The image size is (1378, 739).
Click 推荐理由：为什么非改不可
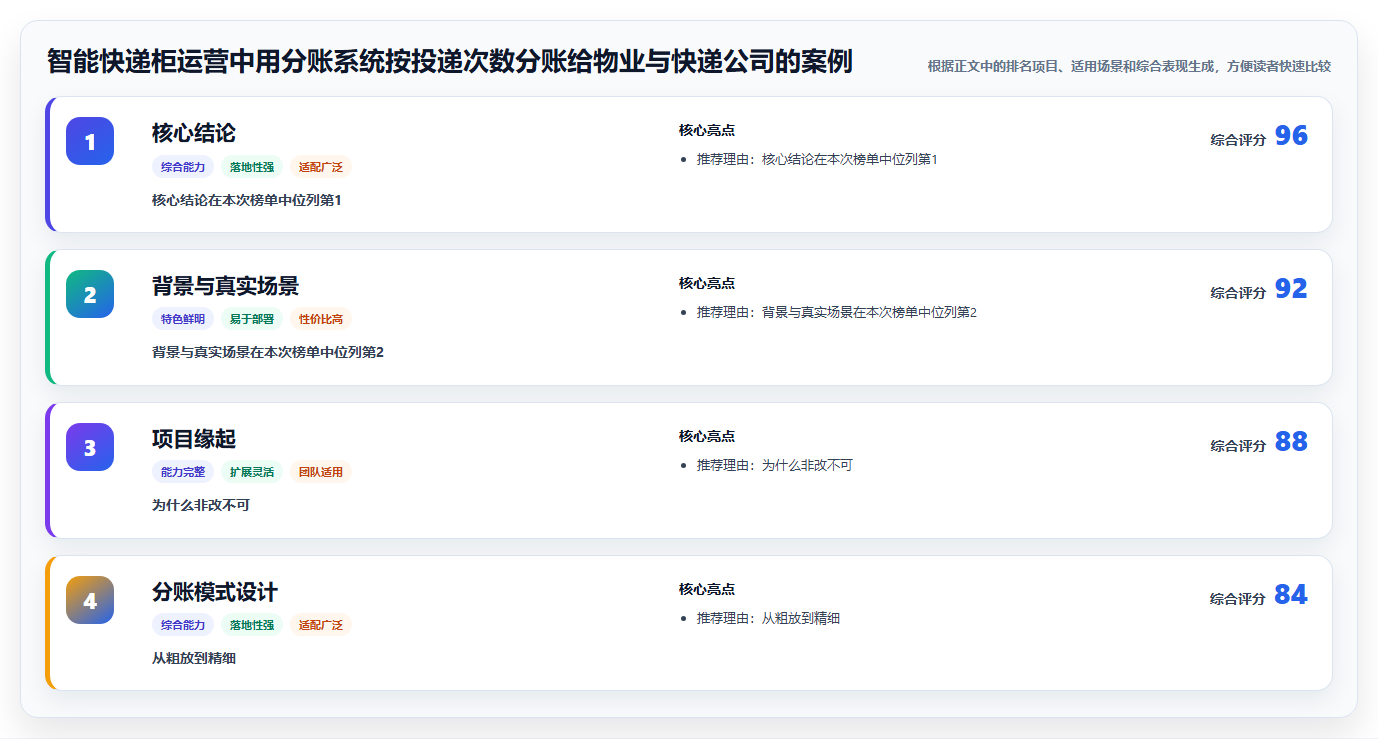(775, 465)
